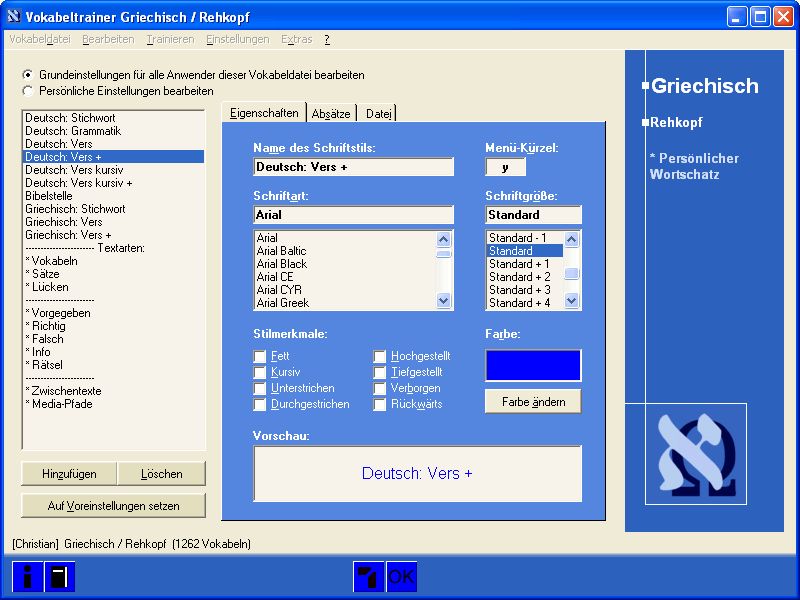Select Griechisch: Stichwort style
This screenshot has height=600, width=800.
click(114, 209)
